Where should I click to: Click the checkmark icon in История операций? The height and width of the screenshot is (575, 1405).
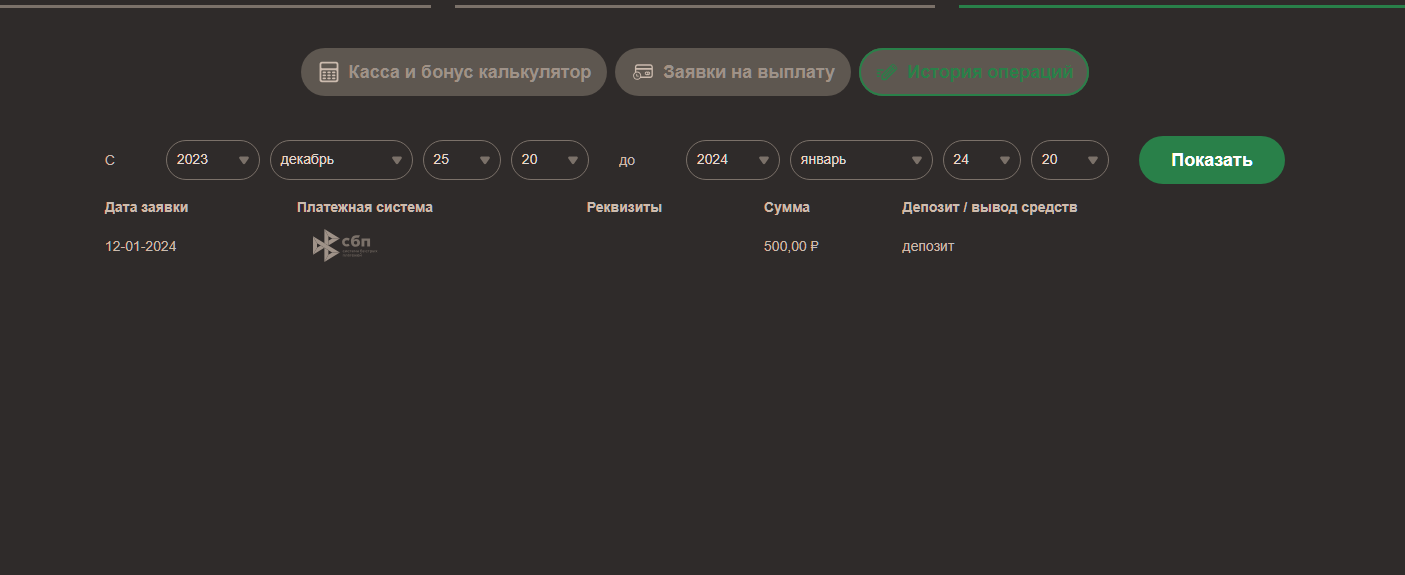point(886,72)
